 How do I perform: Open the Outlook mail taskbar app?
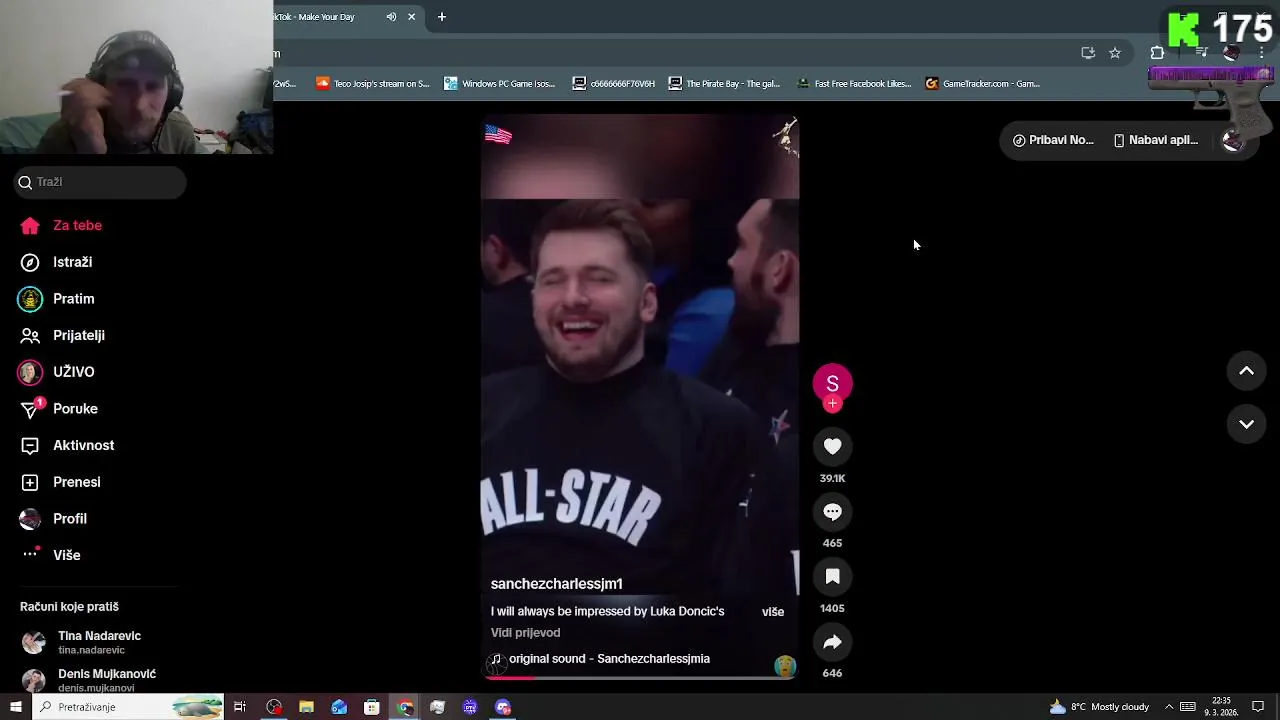pos(339,707)
